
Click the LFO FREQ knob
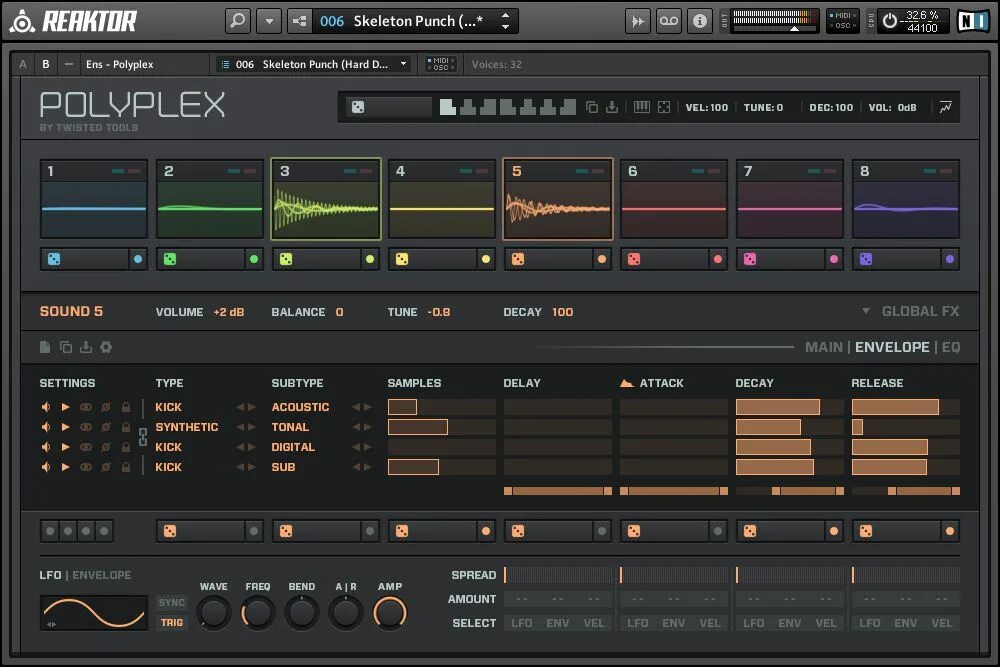[258, 613]
